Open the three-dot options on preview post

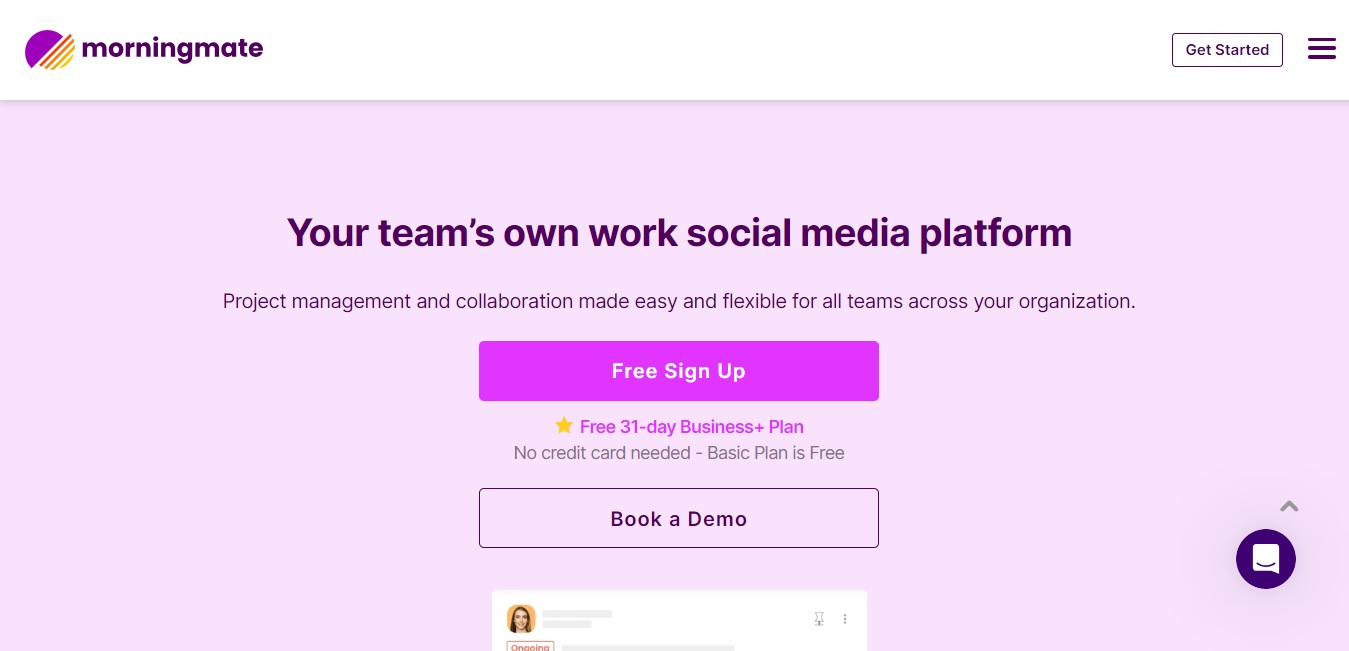click(x=845, y=619)
